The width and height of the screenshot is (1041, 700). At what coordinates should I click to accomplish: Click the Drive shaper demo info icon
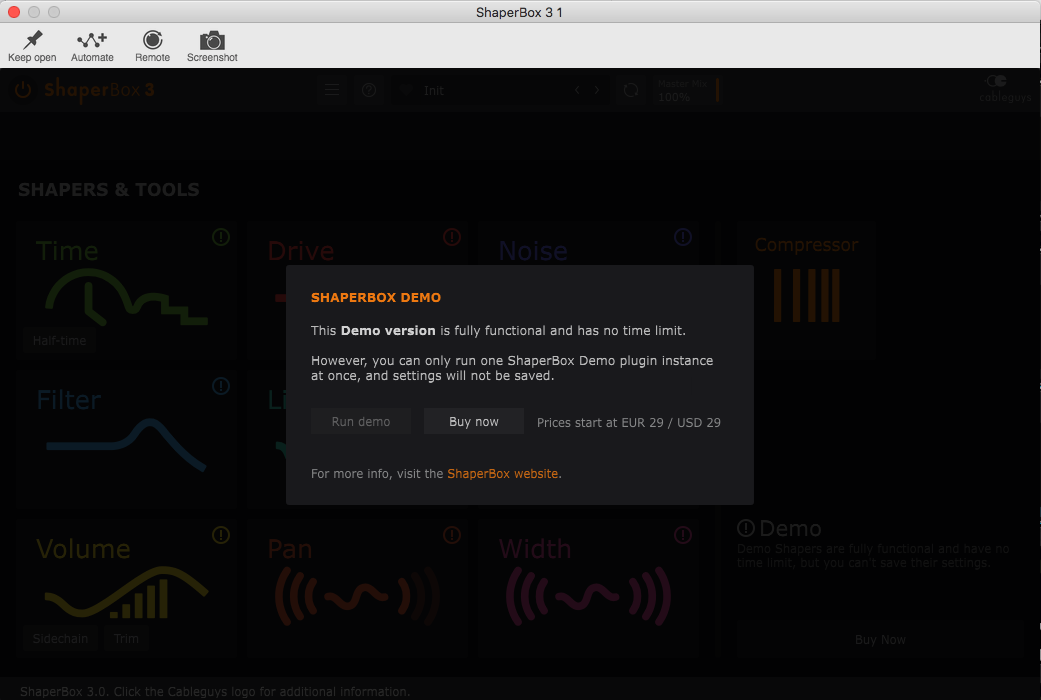(x=452, y=237)
